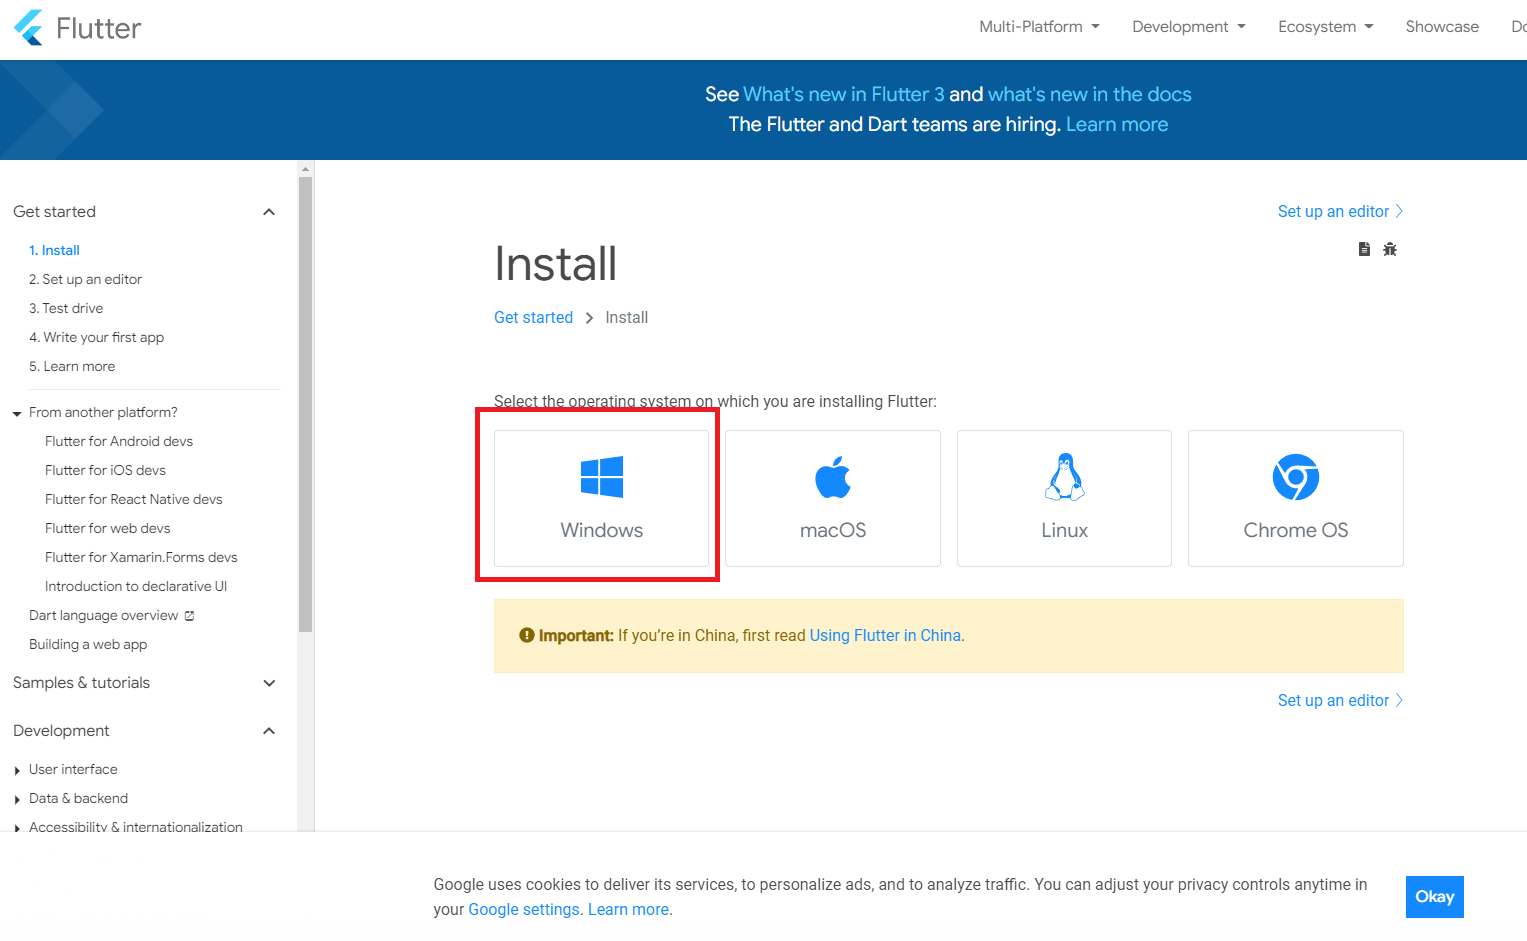1527x941 pixels.
Task: Click Learn more in the cookie notice
Action: tap(629, 909)
